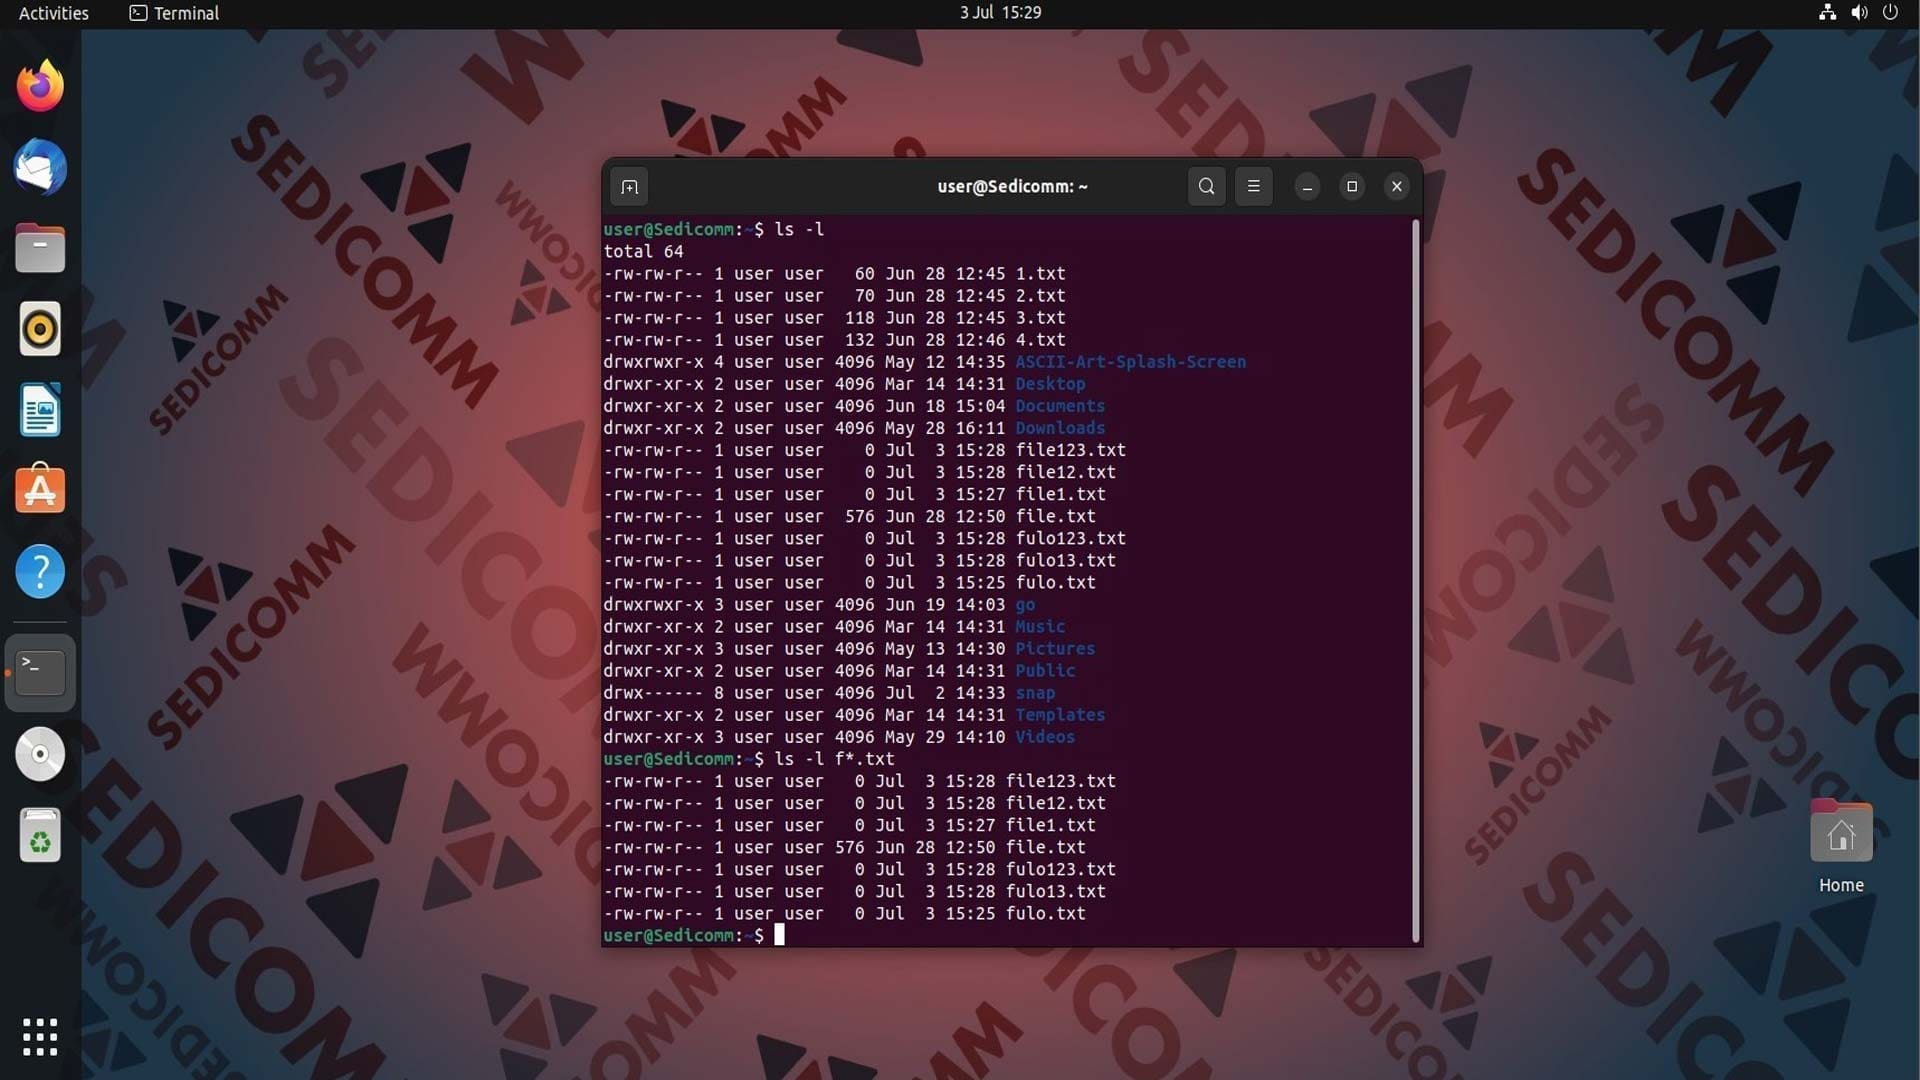Click the last prompt with cursor
Viewport: 1920px width, 1080px height.
point(694,936)
